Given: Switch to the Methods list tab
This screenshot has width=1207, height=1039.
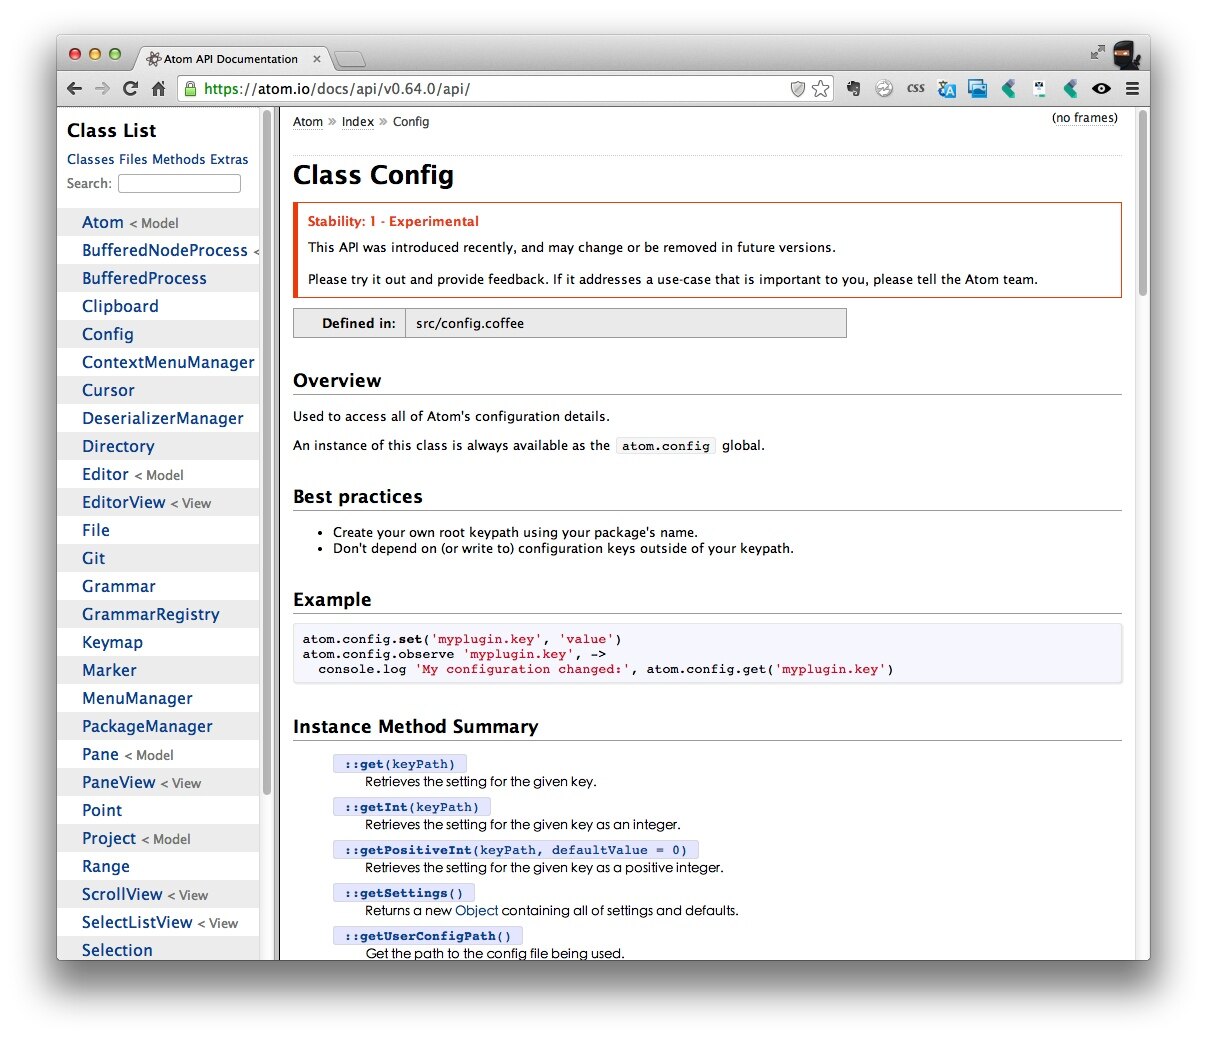Looking at the screenshot, I should [179, 159].
